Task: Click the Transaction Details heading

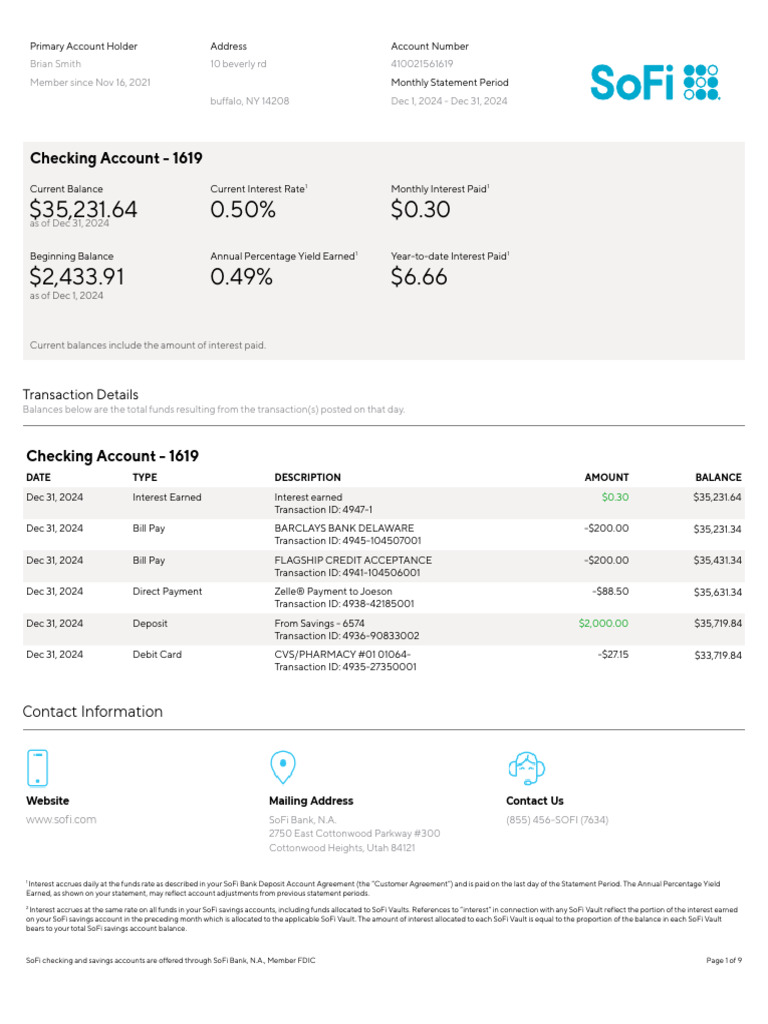Action: pyautogui.click(x=80, y=395)
